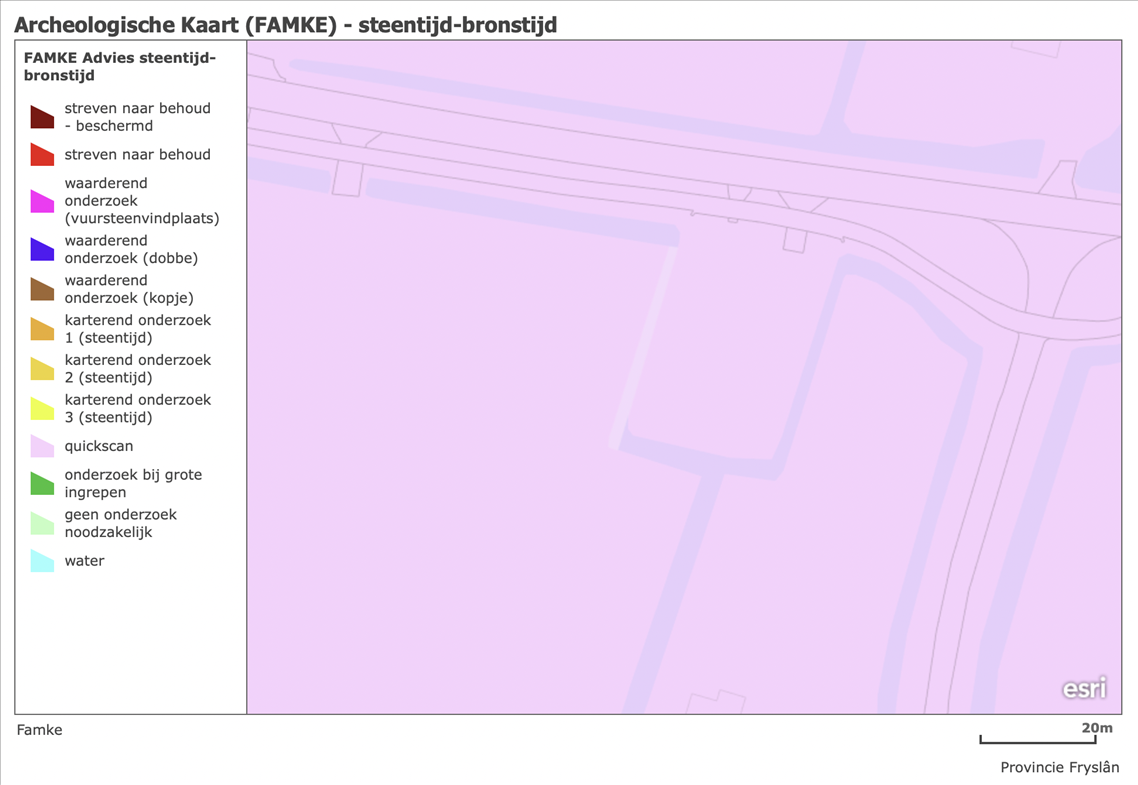1138x785 pixels.
Task: Select the brown 'kopje' legend swatch
Action: [x=42, y=289]
